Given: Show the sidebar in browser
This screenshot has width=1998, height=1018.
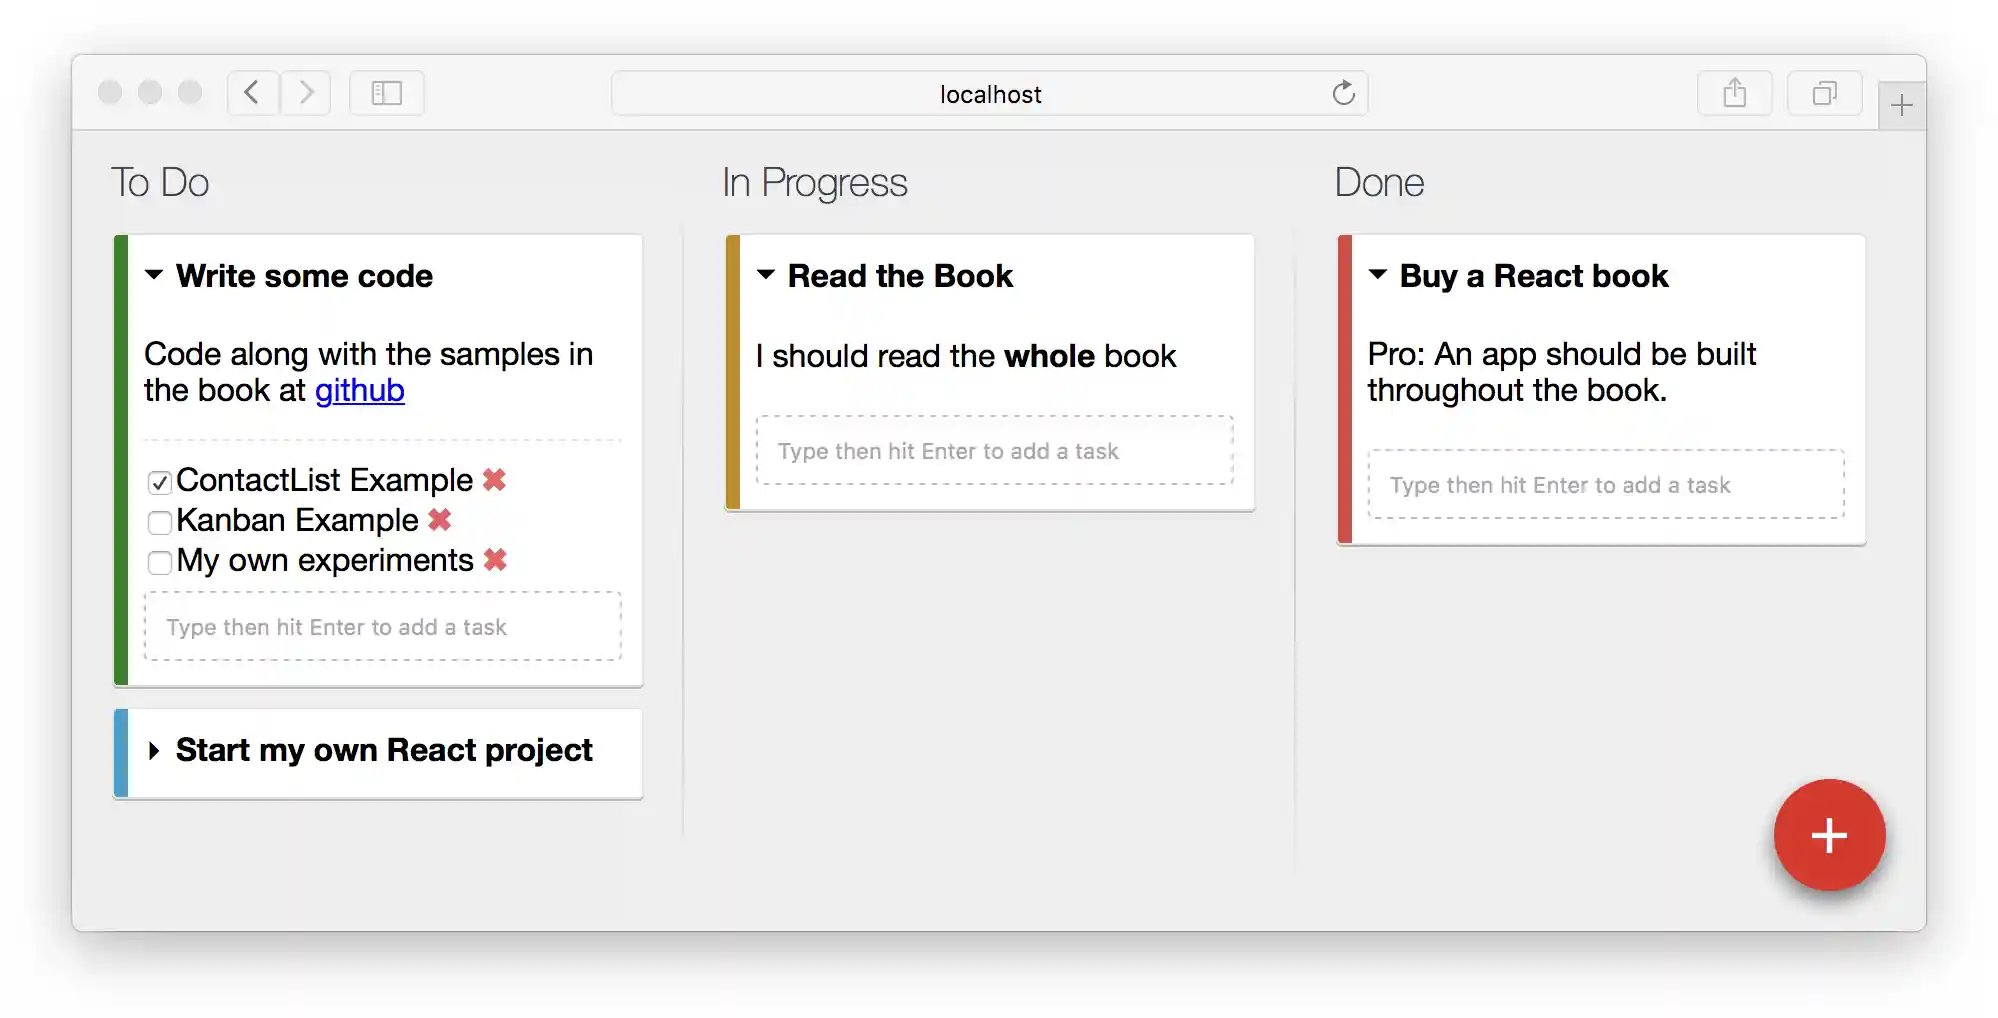Looking at the screenshot, I should point(386,94).
